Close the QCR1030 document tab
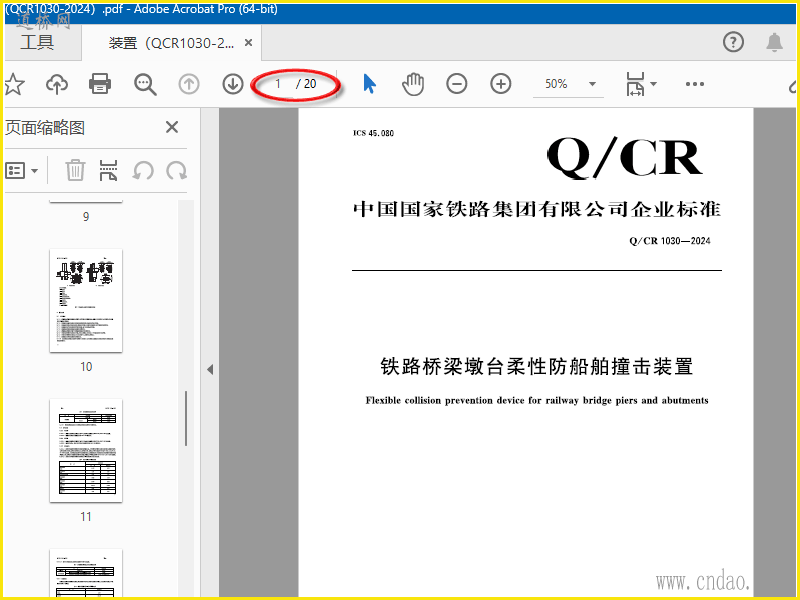 [x=248, y=43]
